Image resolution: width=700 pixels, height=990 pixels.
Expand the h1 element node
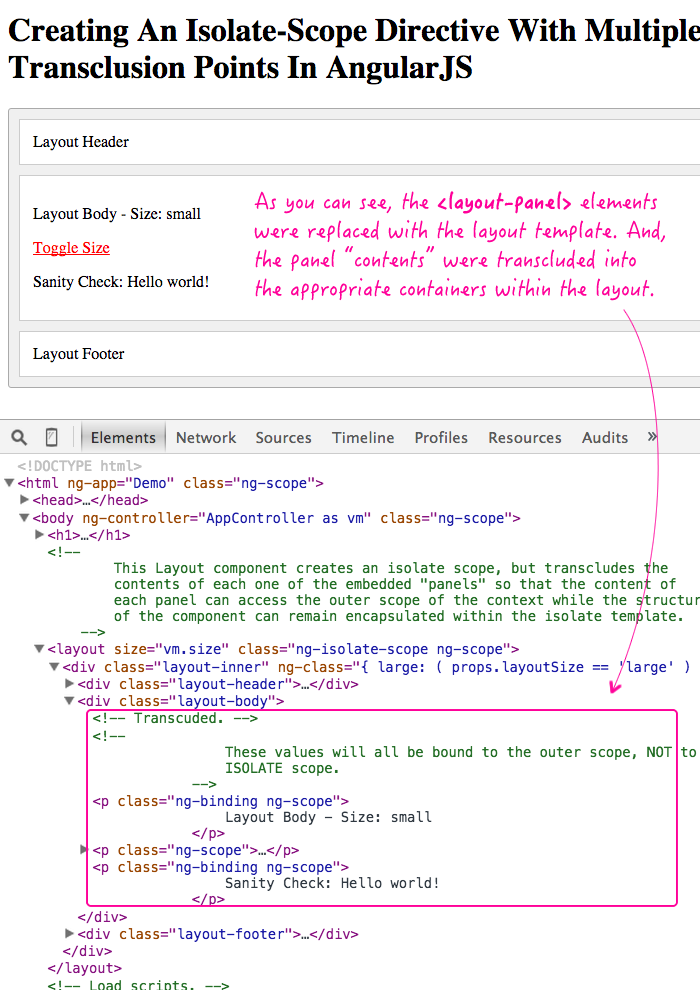point(39,535)
